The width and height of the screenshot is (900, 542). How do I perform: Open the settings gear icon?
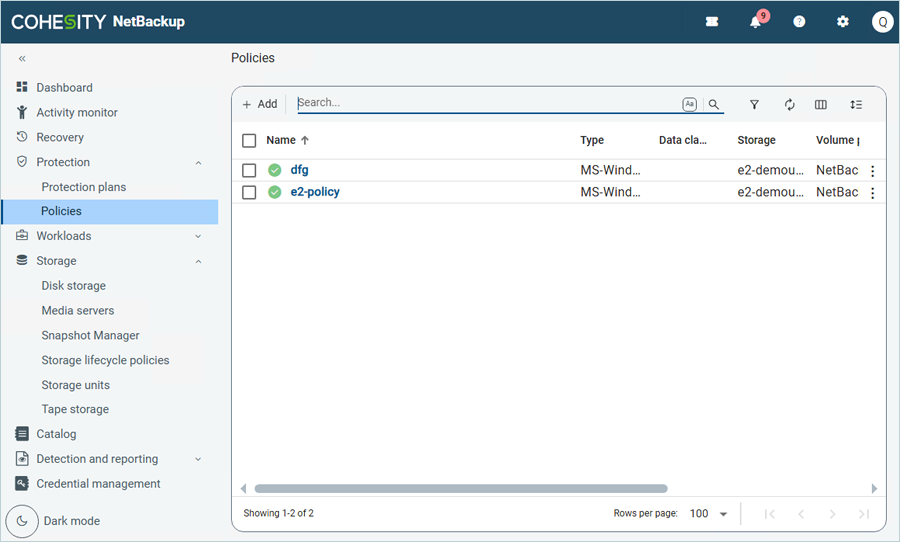tap(842, 22)
